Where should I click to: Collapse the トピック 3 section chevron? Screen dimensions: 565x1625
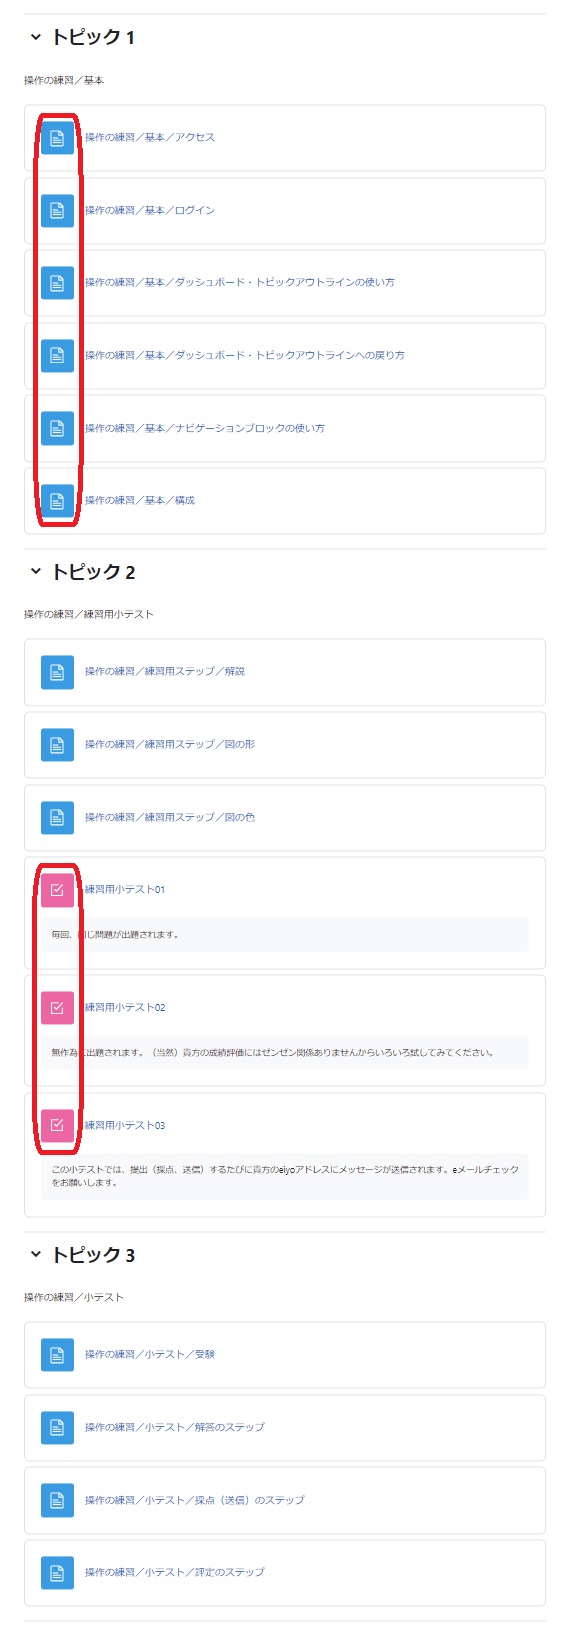36,1254
